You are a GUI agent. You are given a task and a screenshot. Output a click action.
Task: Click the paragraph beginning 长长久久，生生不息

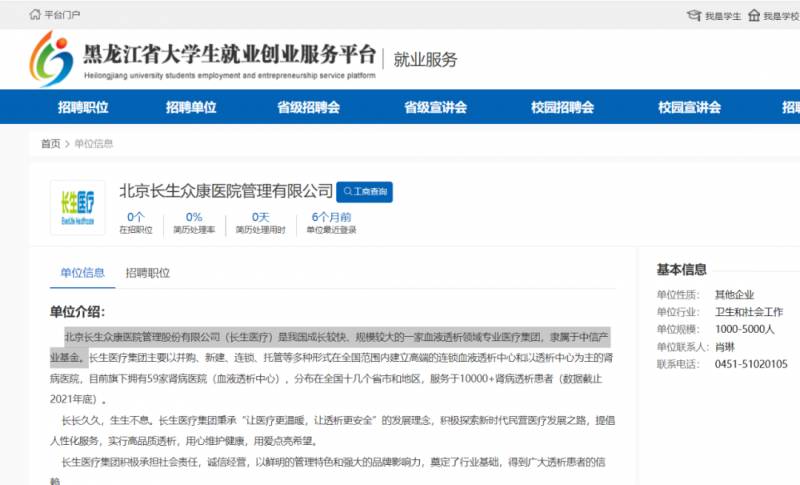332,430
